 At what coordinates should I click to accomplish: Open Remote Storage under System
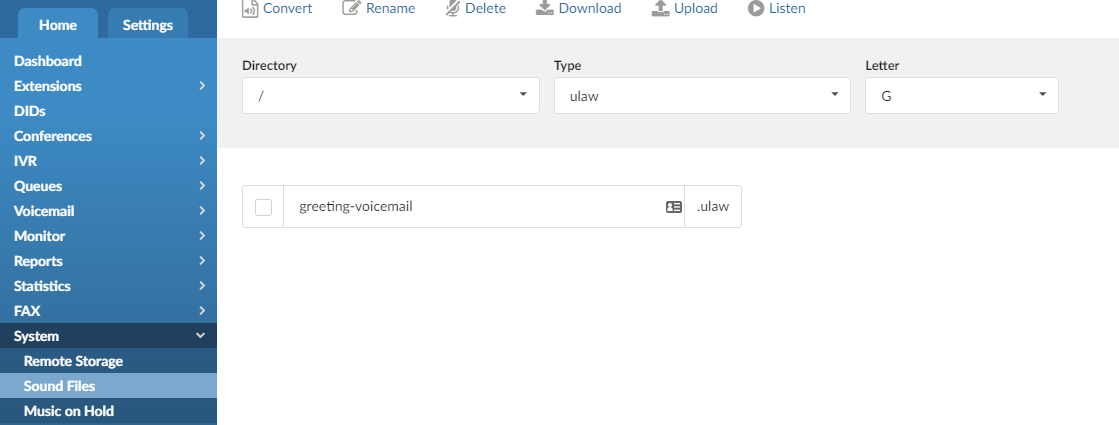[x=73, y=361]
